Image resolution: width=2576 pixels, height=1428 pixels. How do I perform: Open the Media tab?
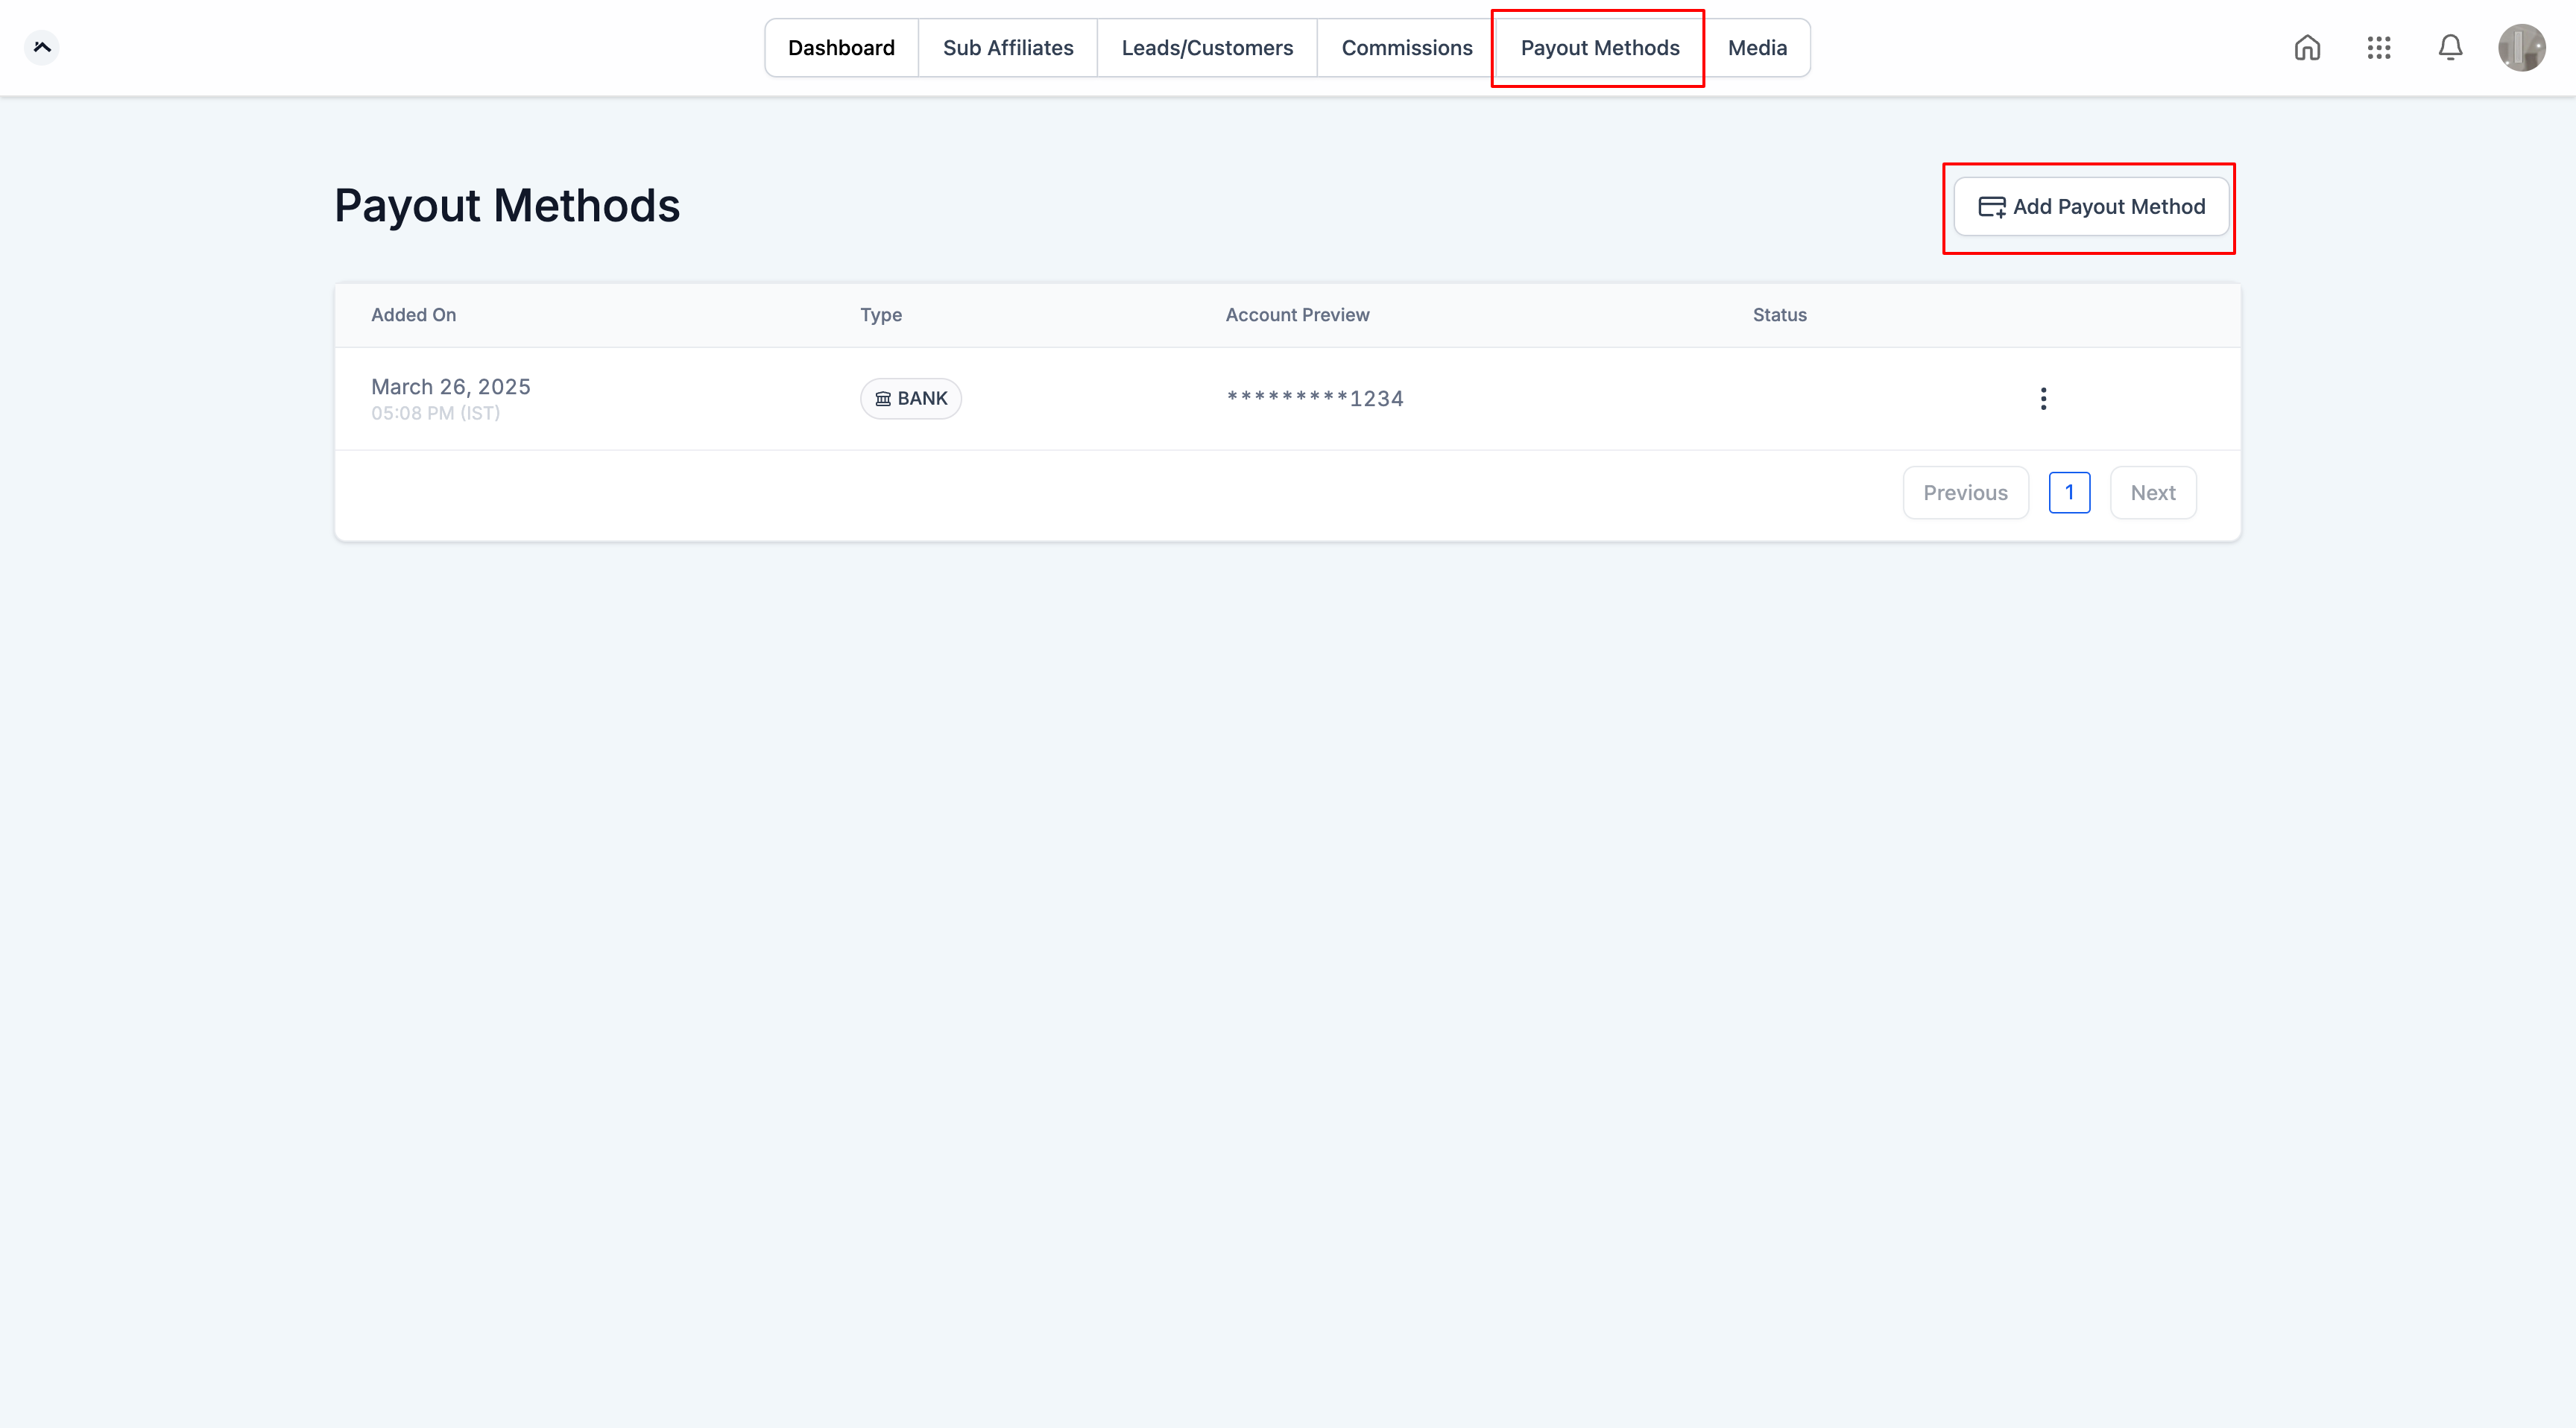pos(1757,48)
